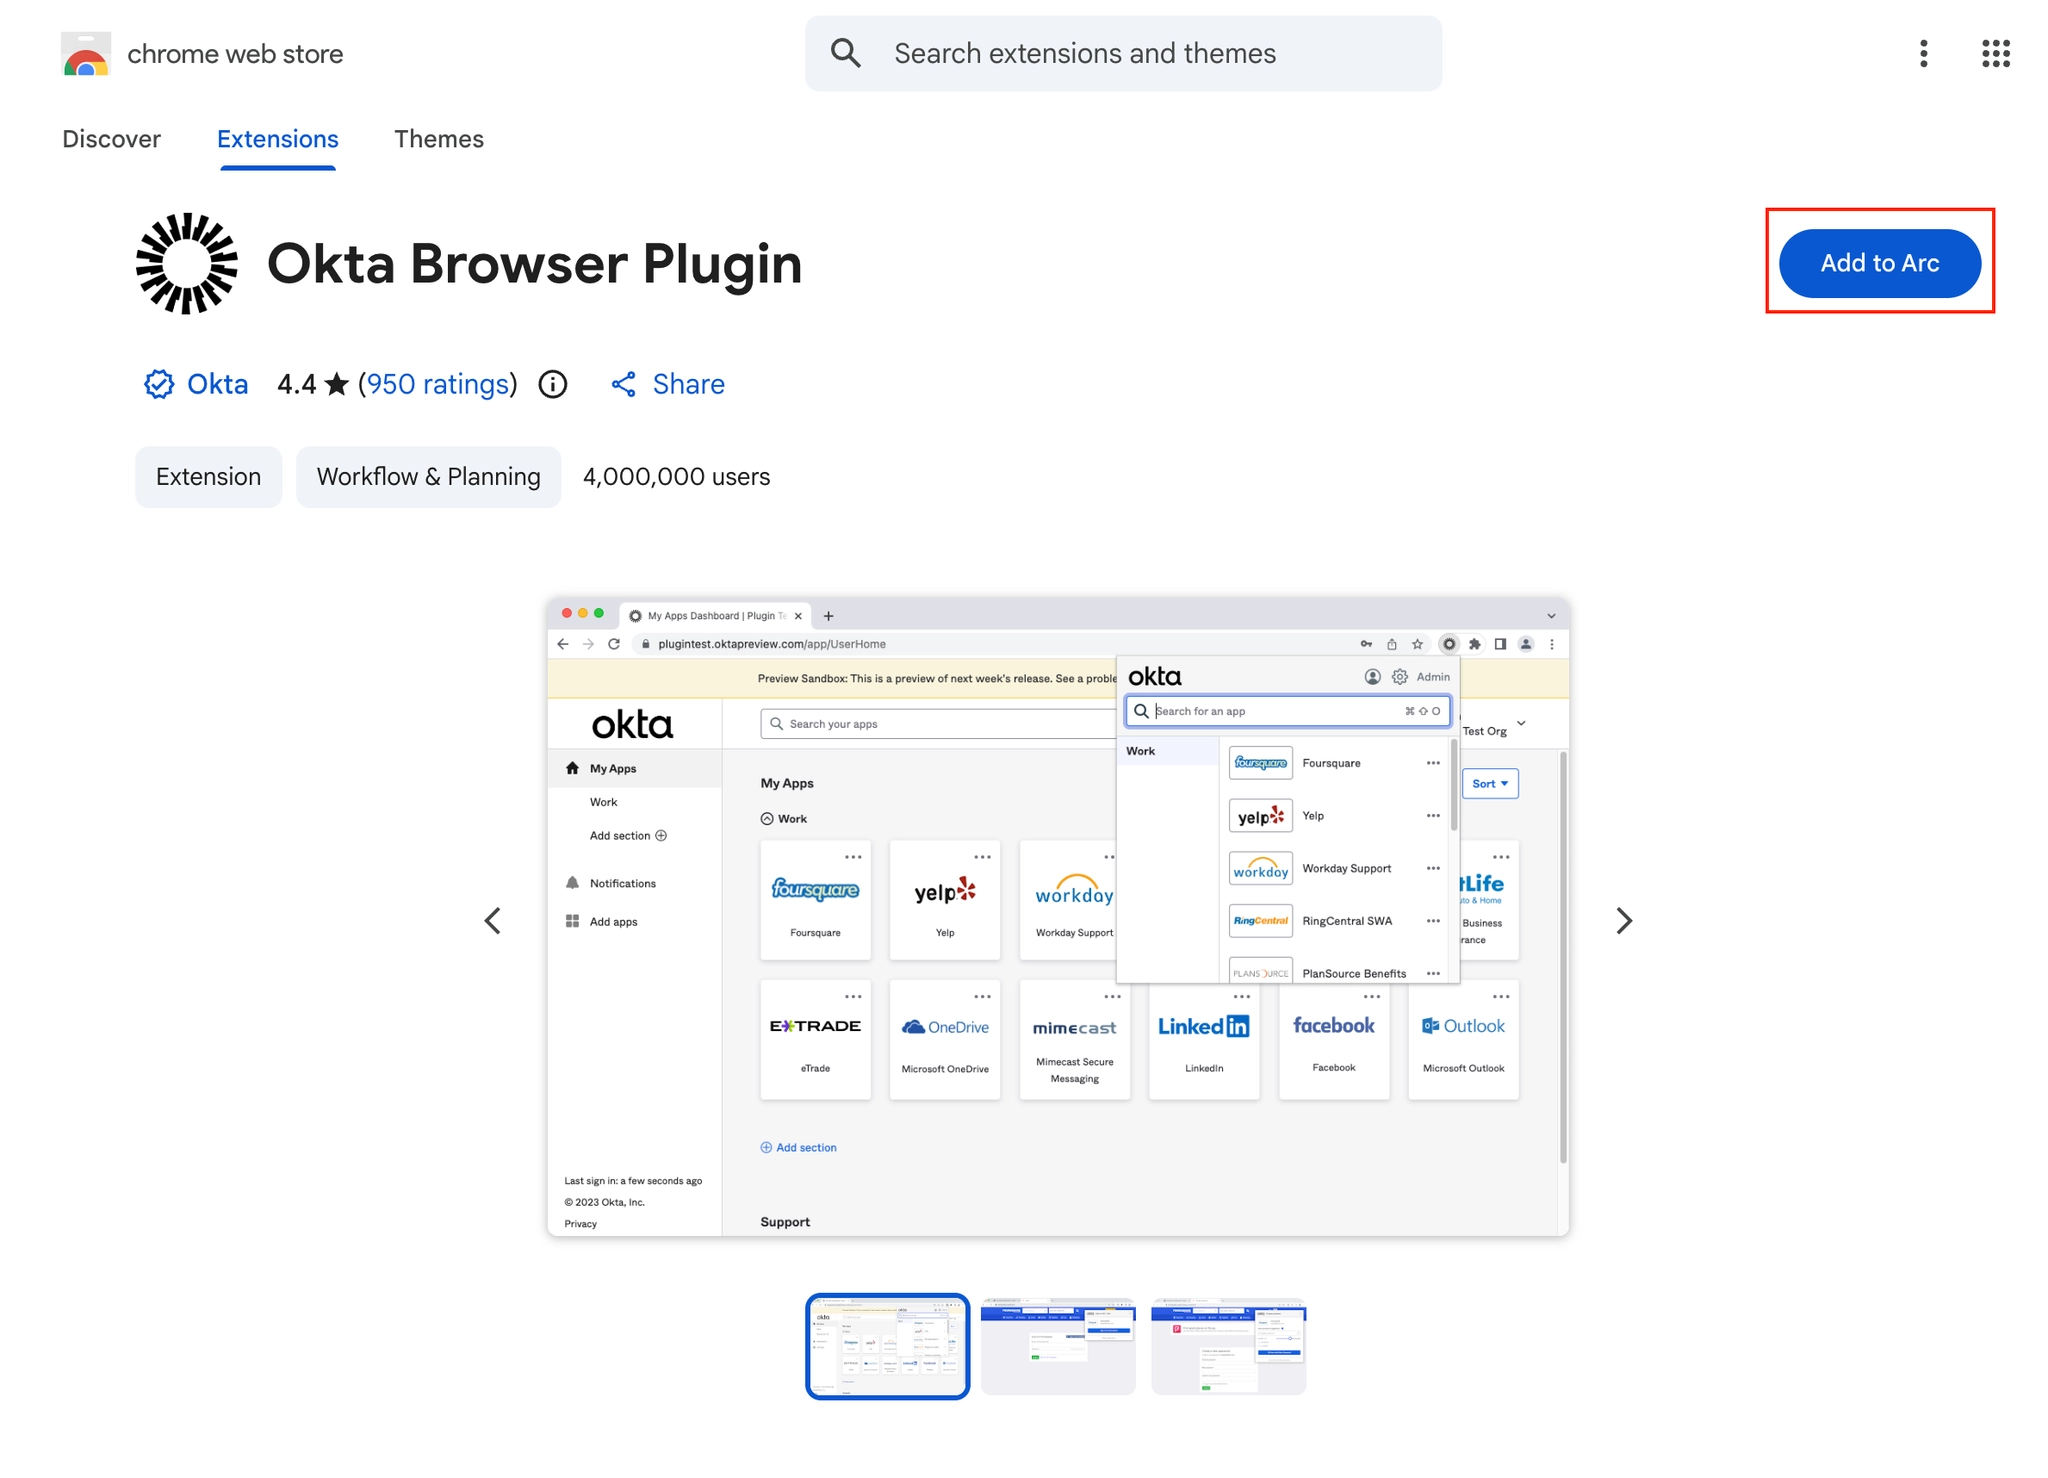Select the second screenshot thumbnail
This screenshot has width=2048, height=1478.
(1058, 1346)
